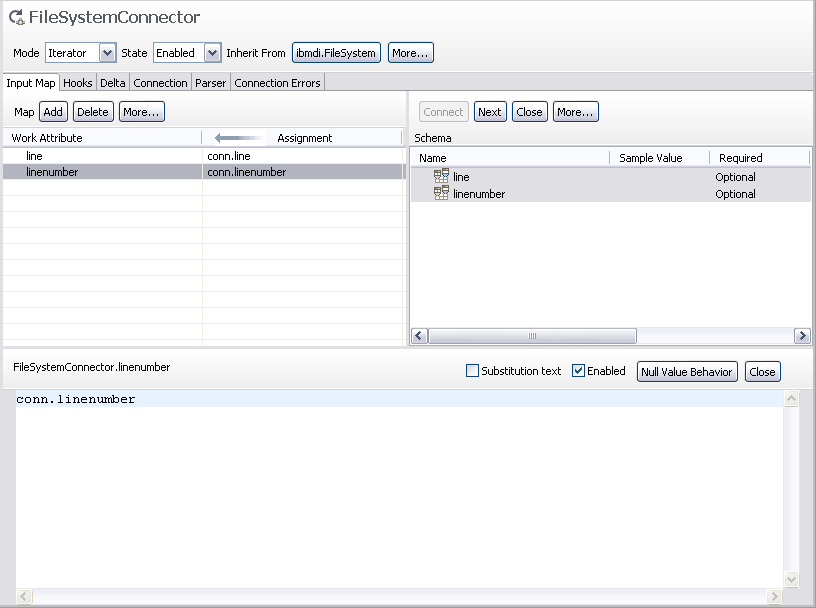The width and height of the screenshot is (816, 608).
Task: Open the Map More... button menu
Action: (142, 112)
